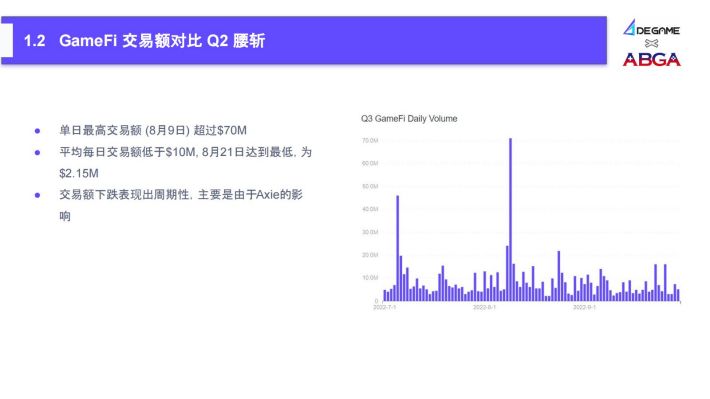Click the 2022-9-1 x-axis label
710x399 pixels.
pos(585,307)
